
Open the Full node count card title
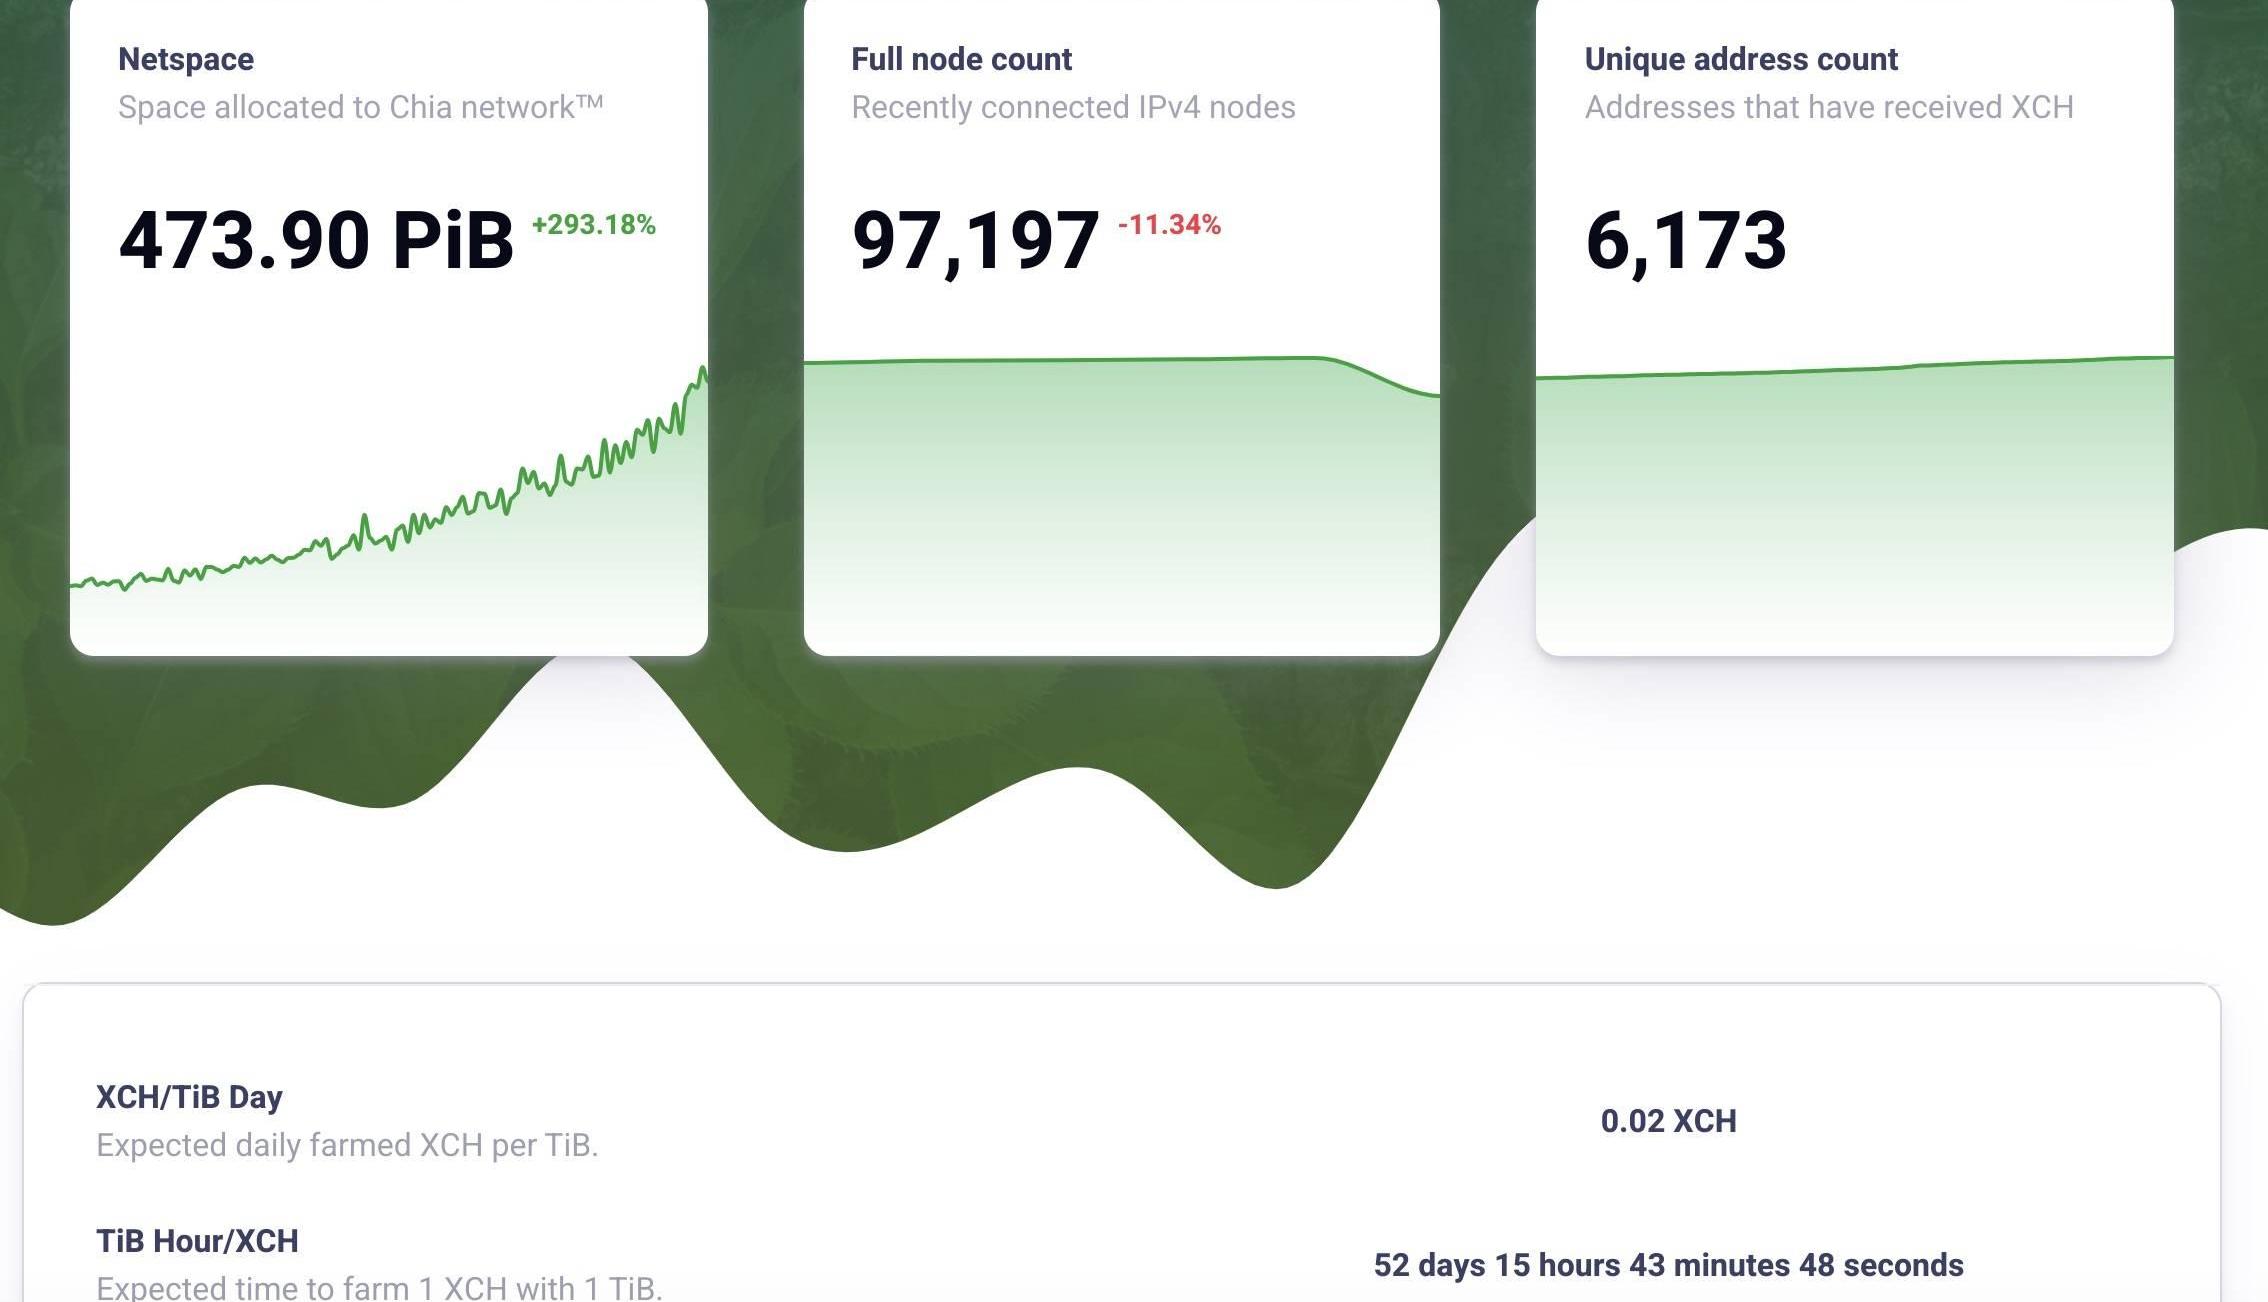coord(961,59)
